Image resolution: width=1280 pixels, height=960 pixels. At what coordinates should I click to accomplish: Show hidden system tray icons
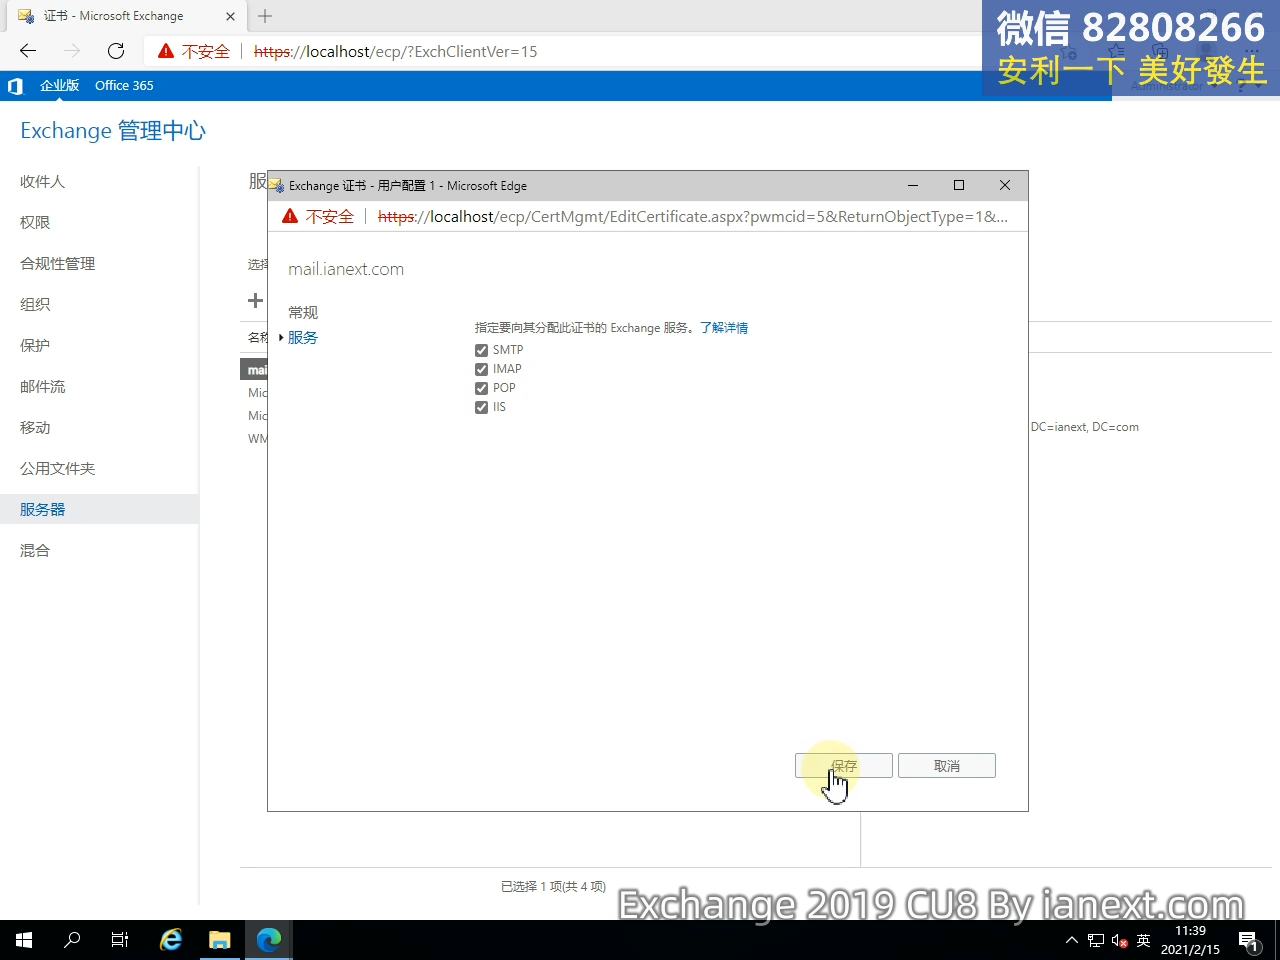pos(1072,940)
